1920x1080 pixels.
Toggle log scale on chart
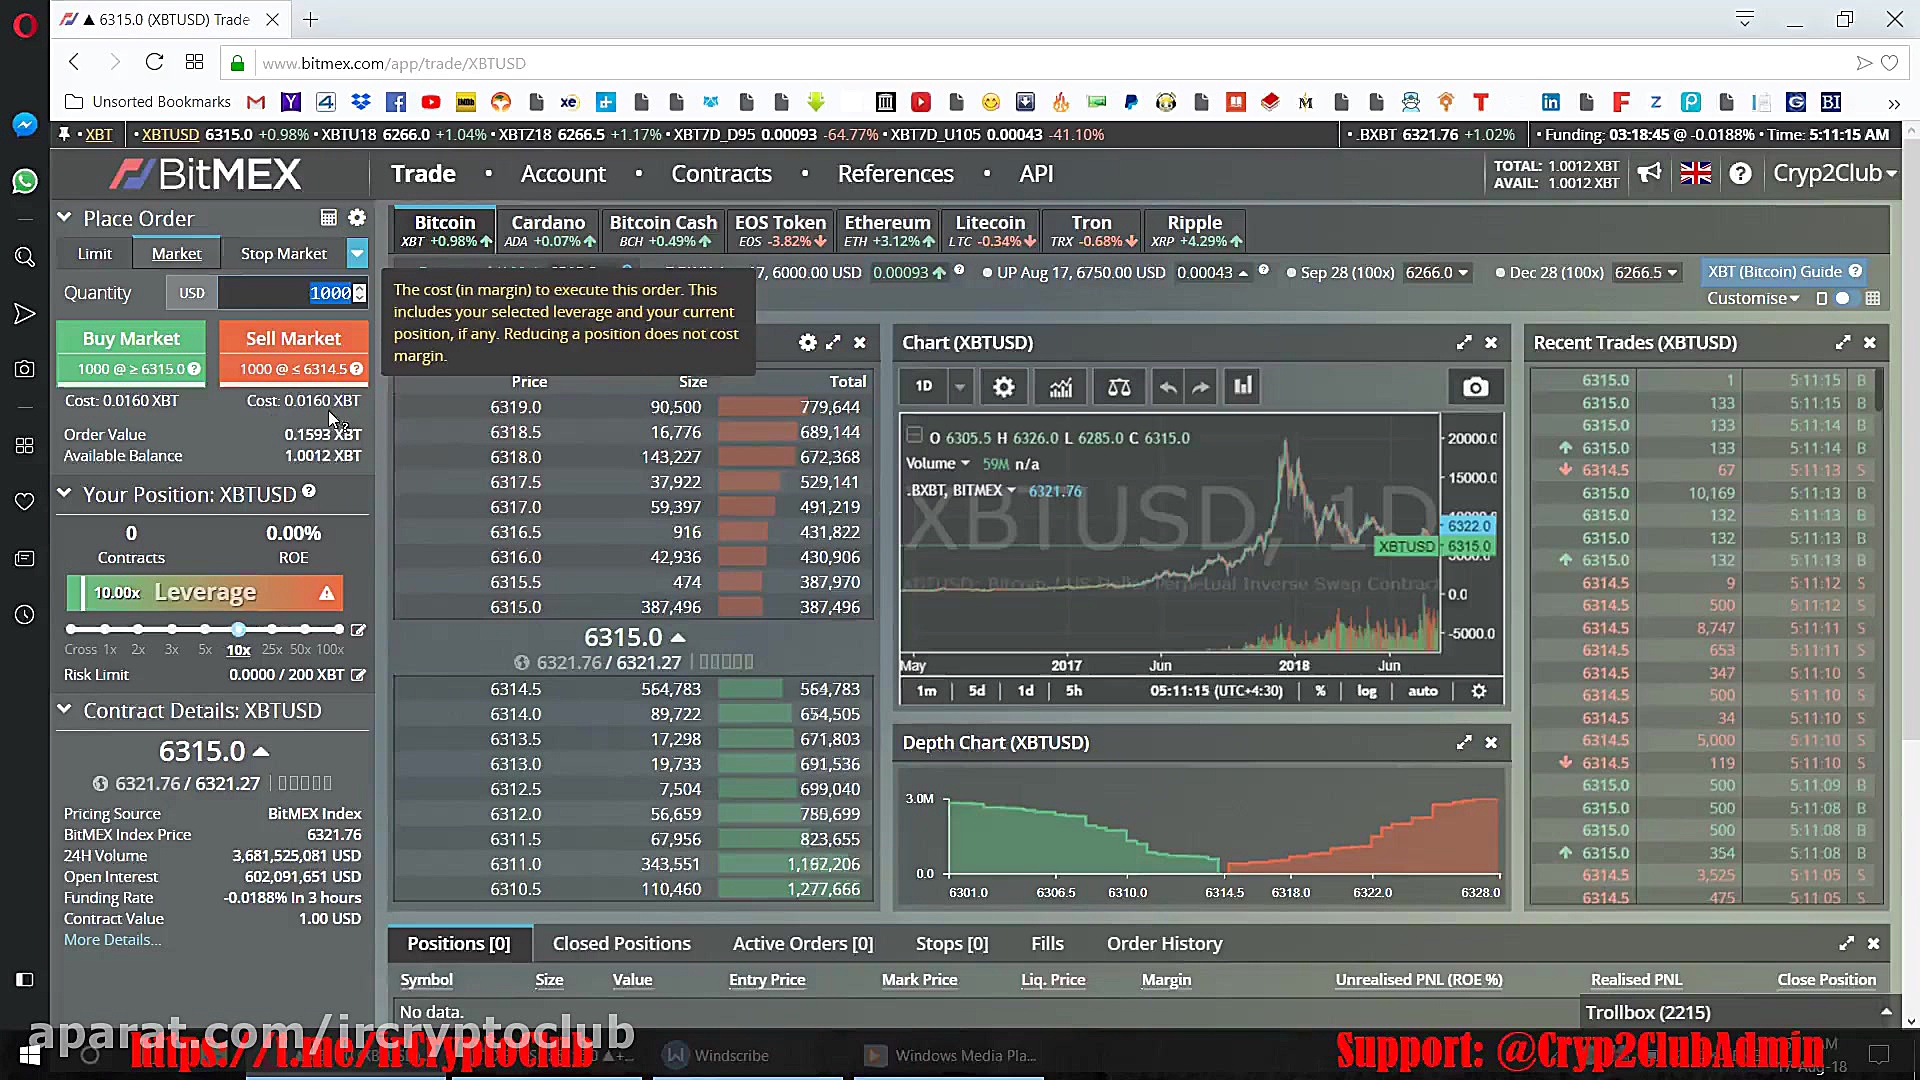(x=1366, y=691)
